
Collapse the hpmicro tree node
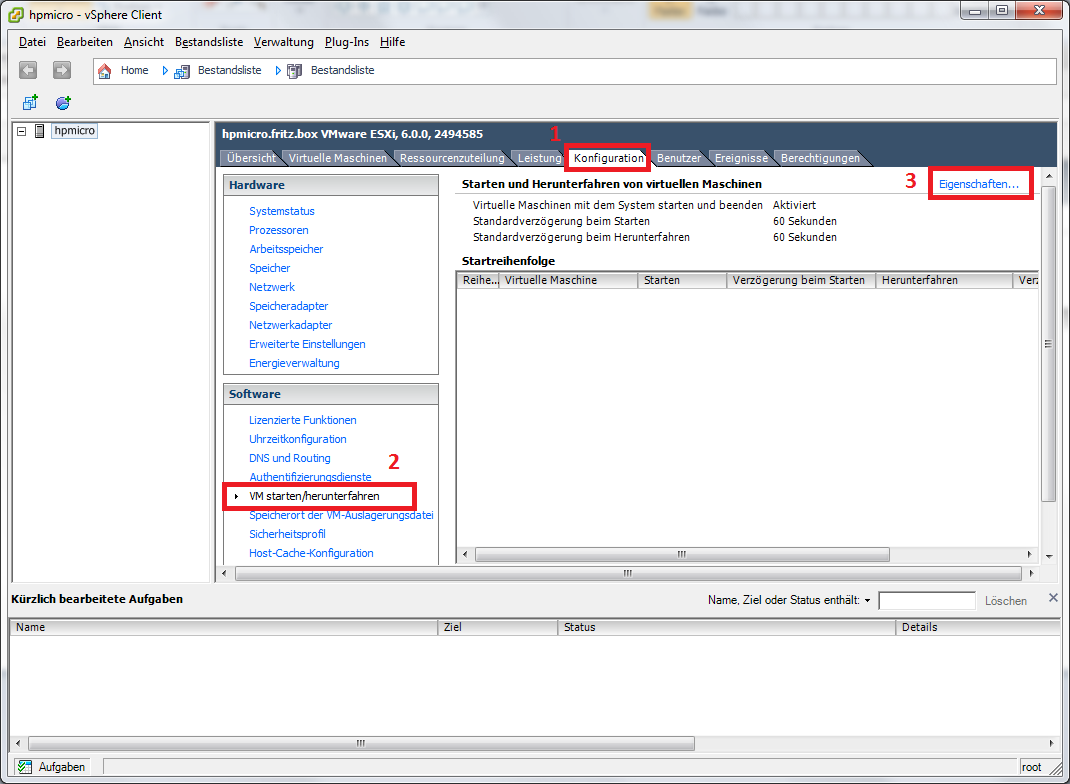click(x=22, y=131)
